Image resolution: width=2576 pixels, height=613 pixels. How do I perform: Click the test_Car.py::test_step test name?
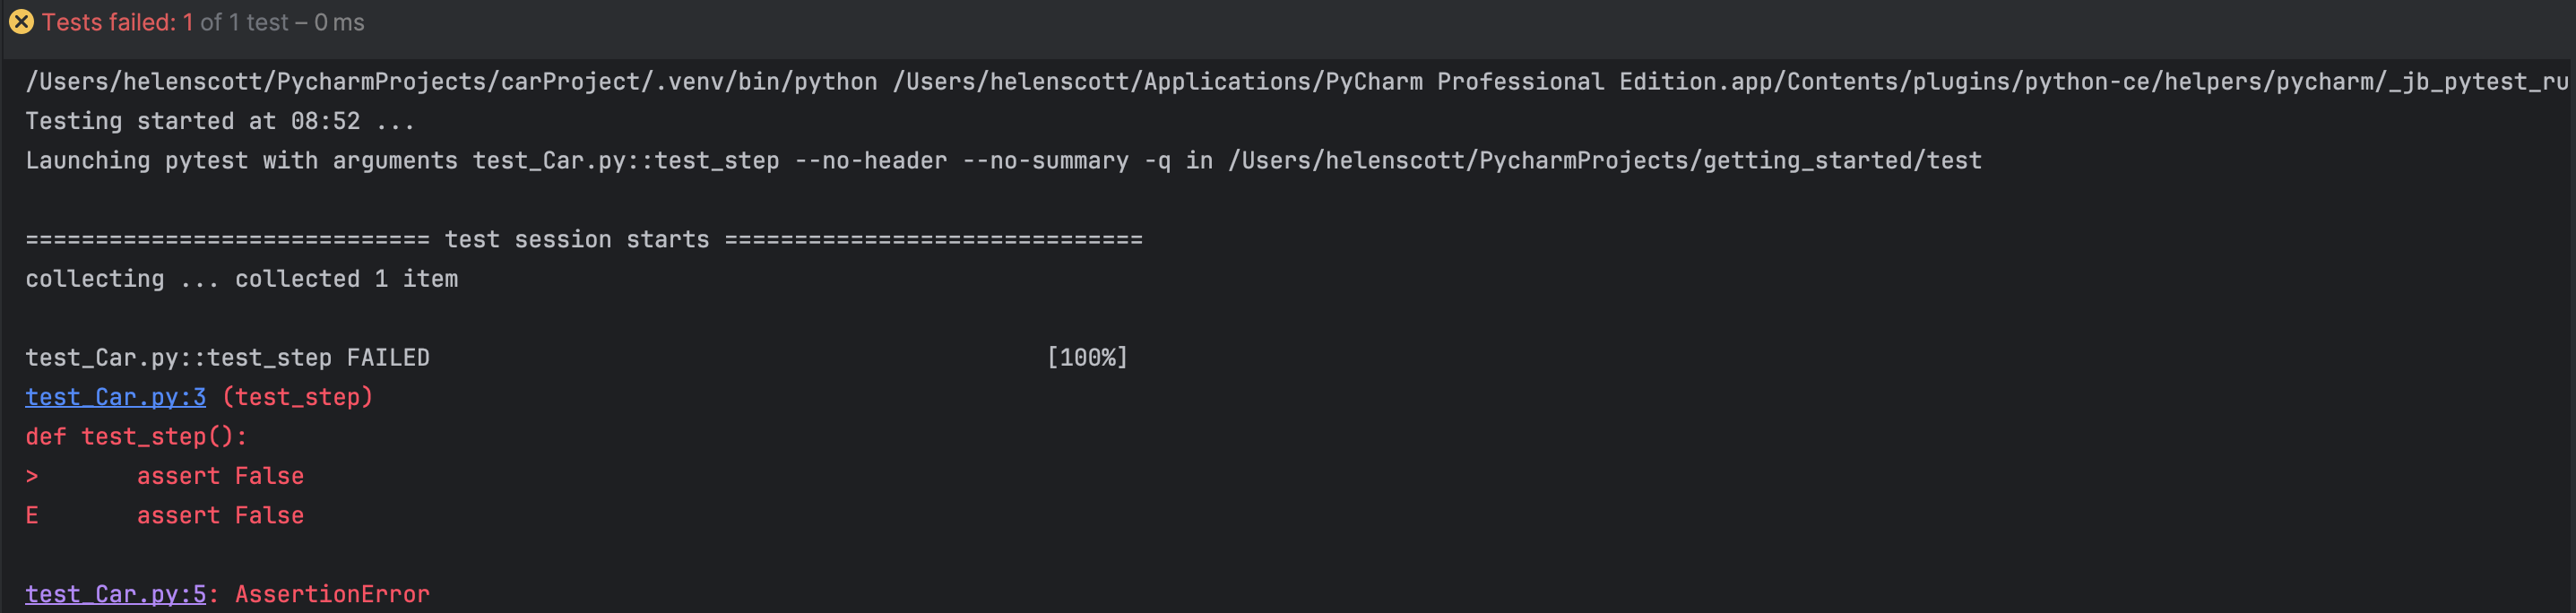click(180, 357)
